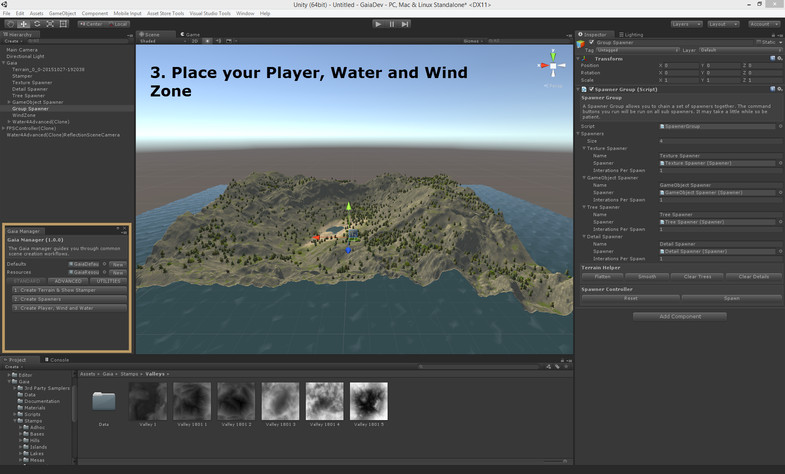Expand GameObject Spawner in Hierarchy
Viewport: 785px width, 474px height.
tap(9, 102)
